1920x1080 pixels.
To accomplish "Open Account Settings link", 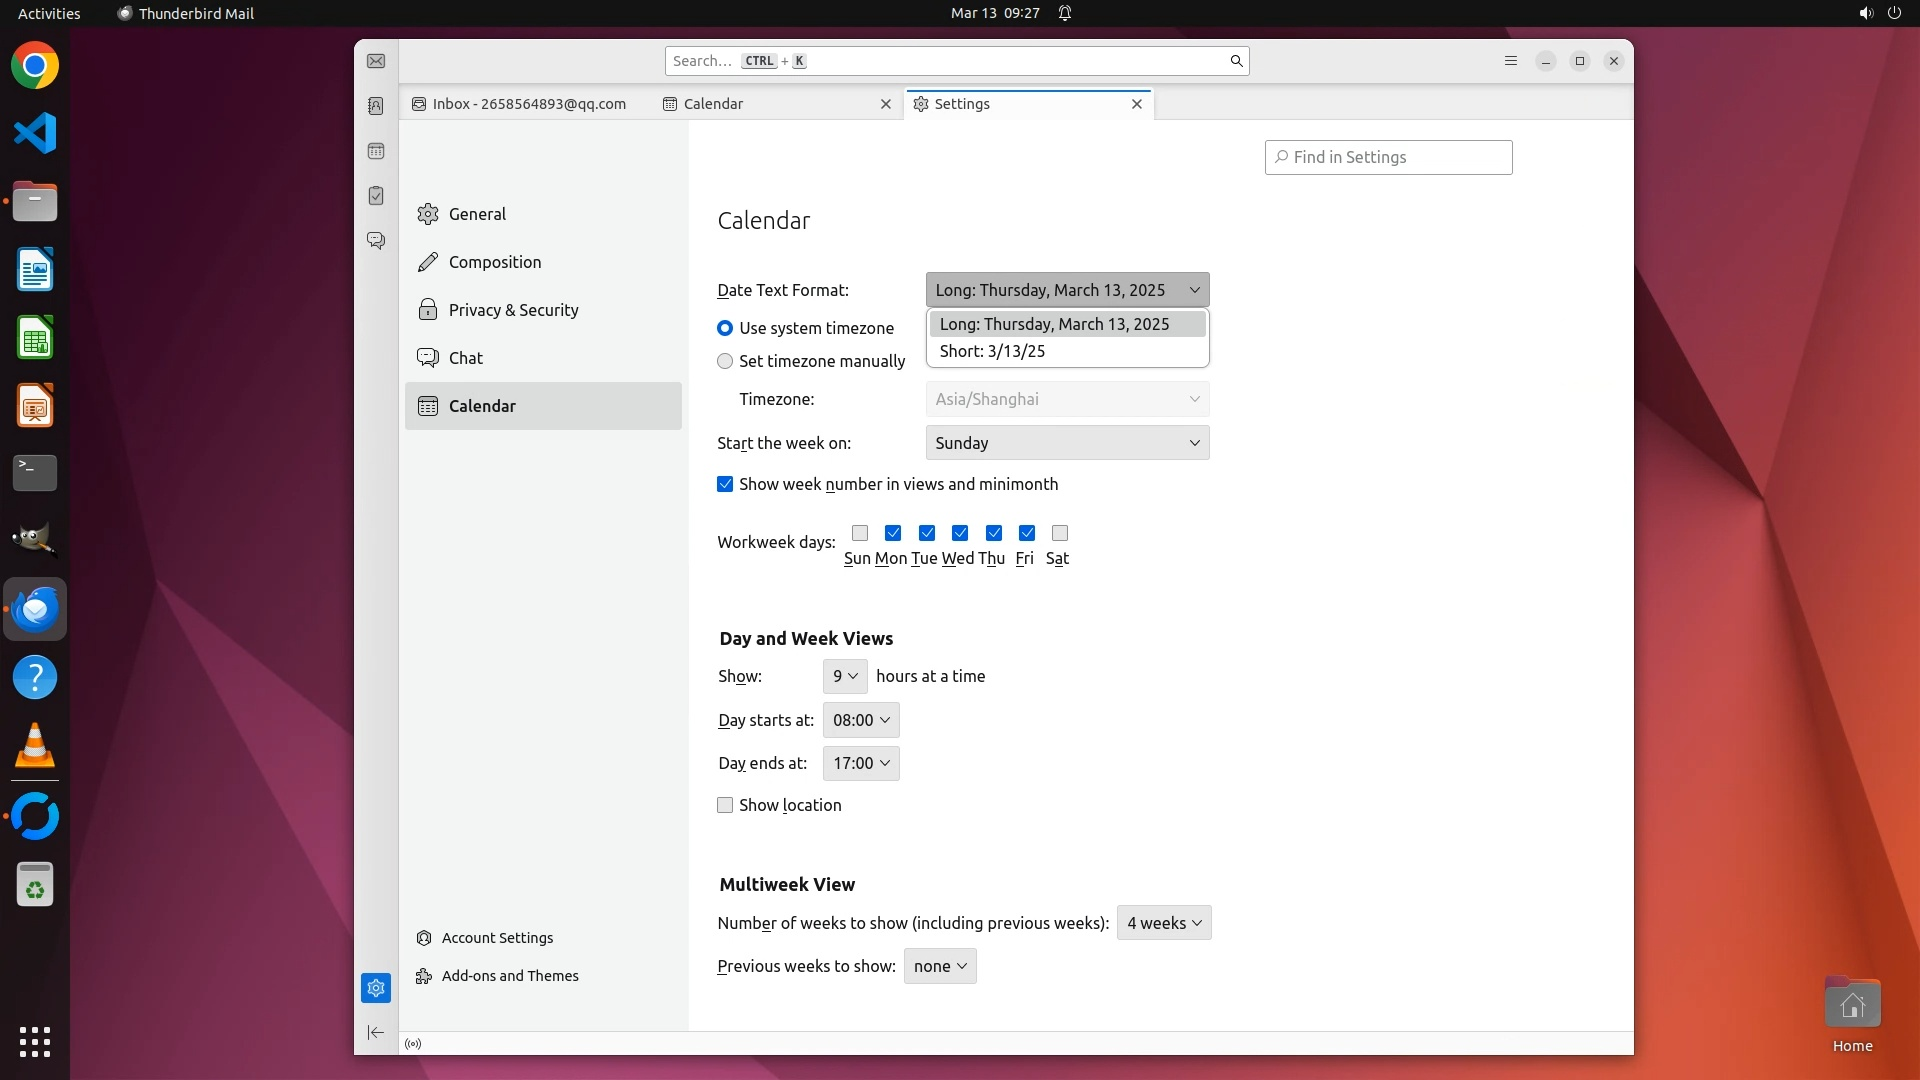I will point(497,938).
